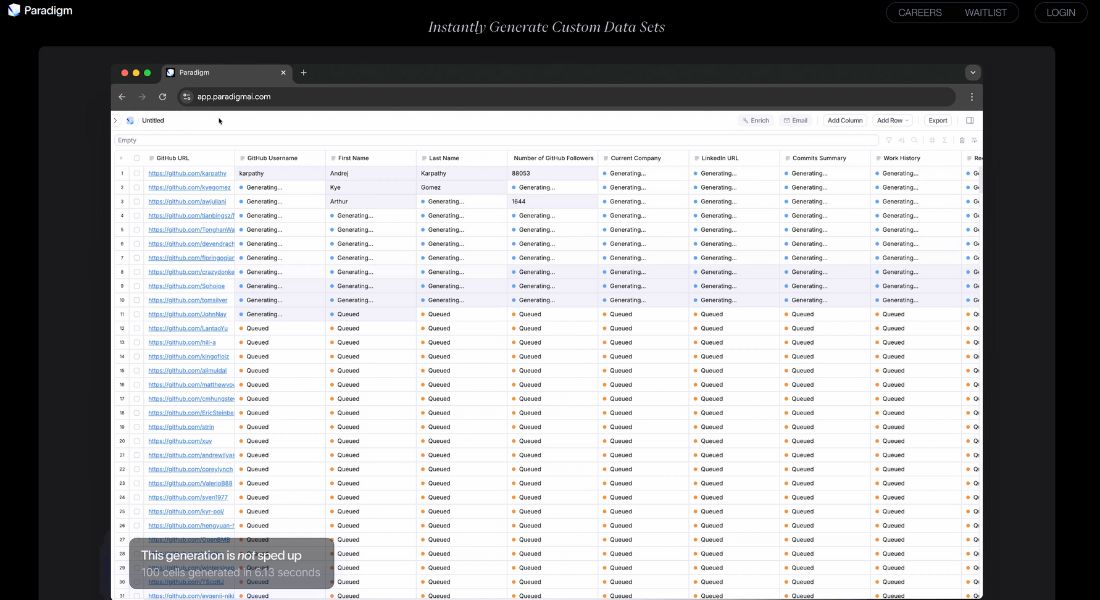This screenshot has height=600, width=1100.
Task: Click the First Name cell Arthur
Action: click(371, 201)
